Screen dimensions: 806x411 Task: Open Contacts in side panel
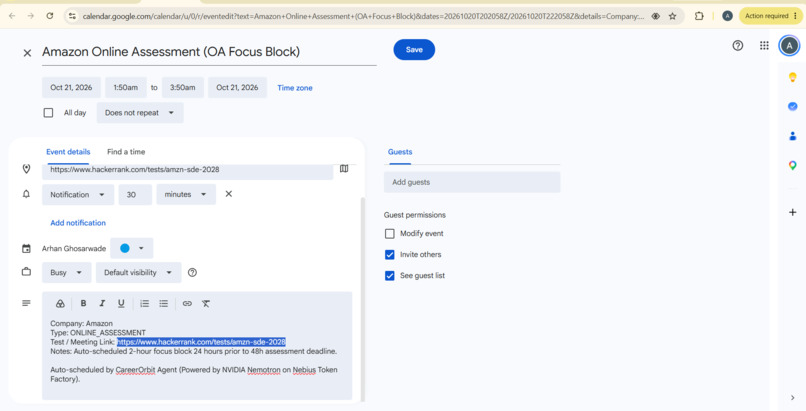tap(793, 136)
